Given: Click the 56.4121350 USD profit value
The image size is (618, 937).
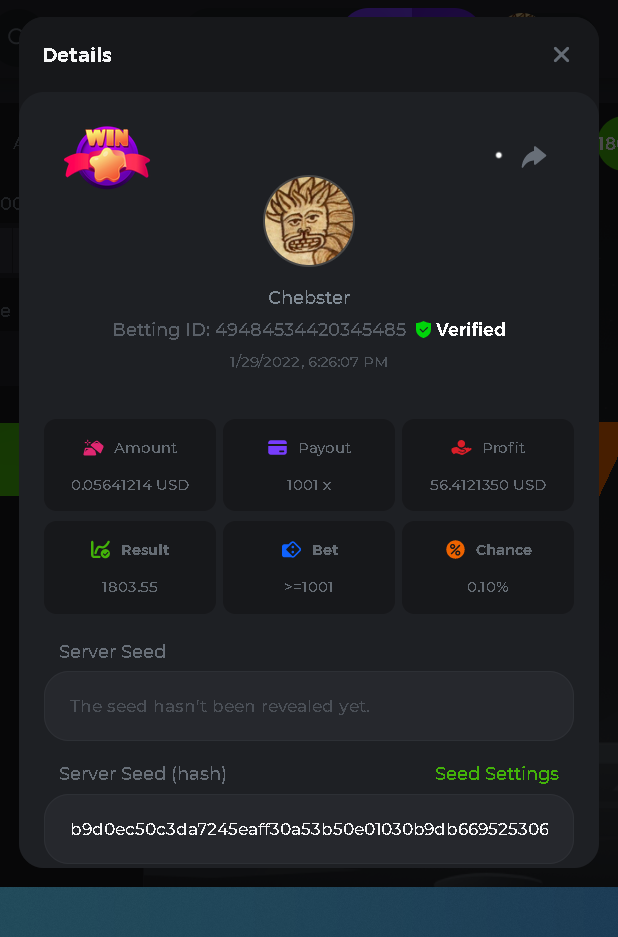Looking at the screenshot, I should [x=488, y=485].
